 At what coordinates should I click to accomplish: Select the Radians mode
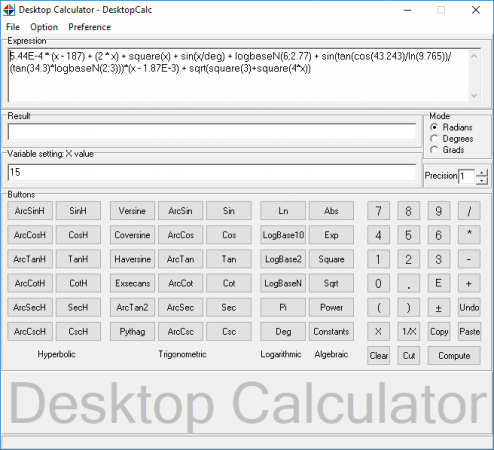click(451, 127)
